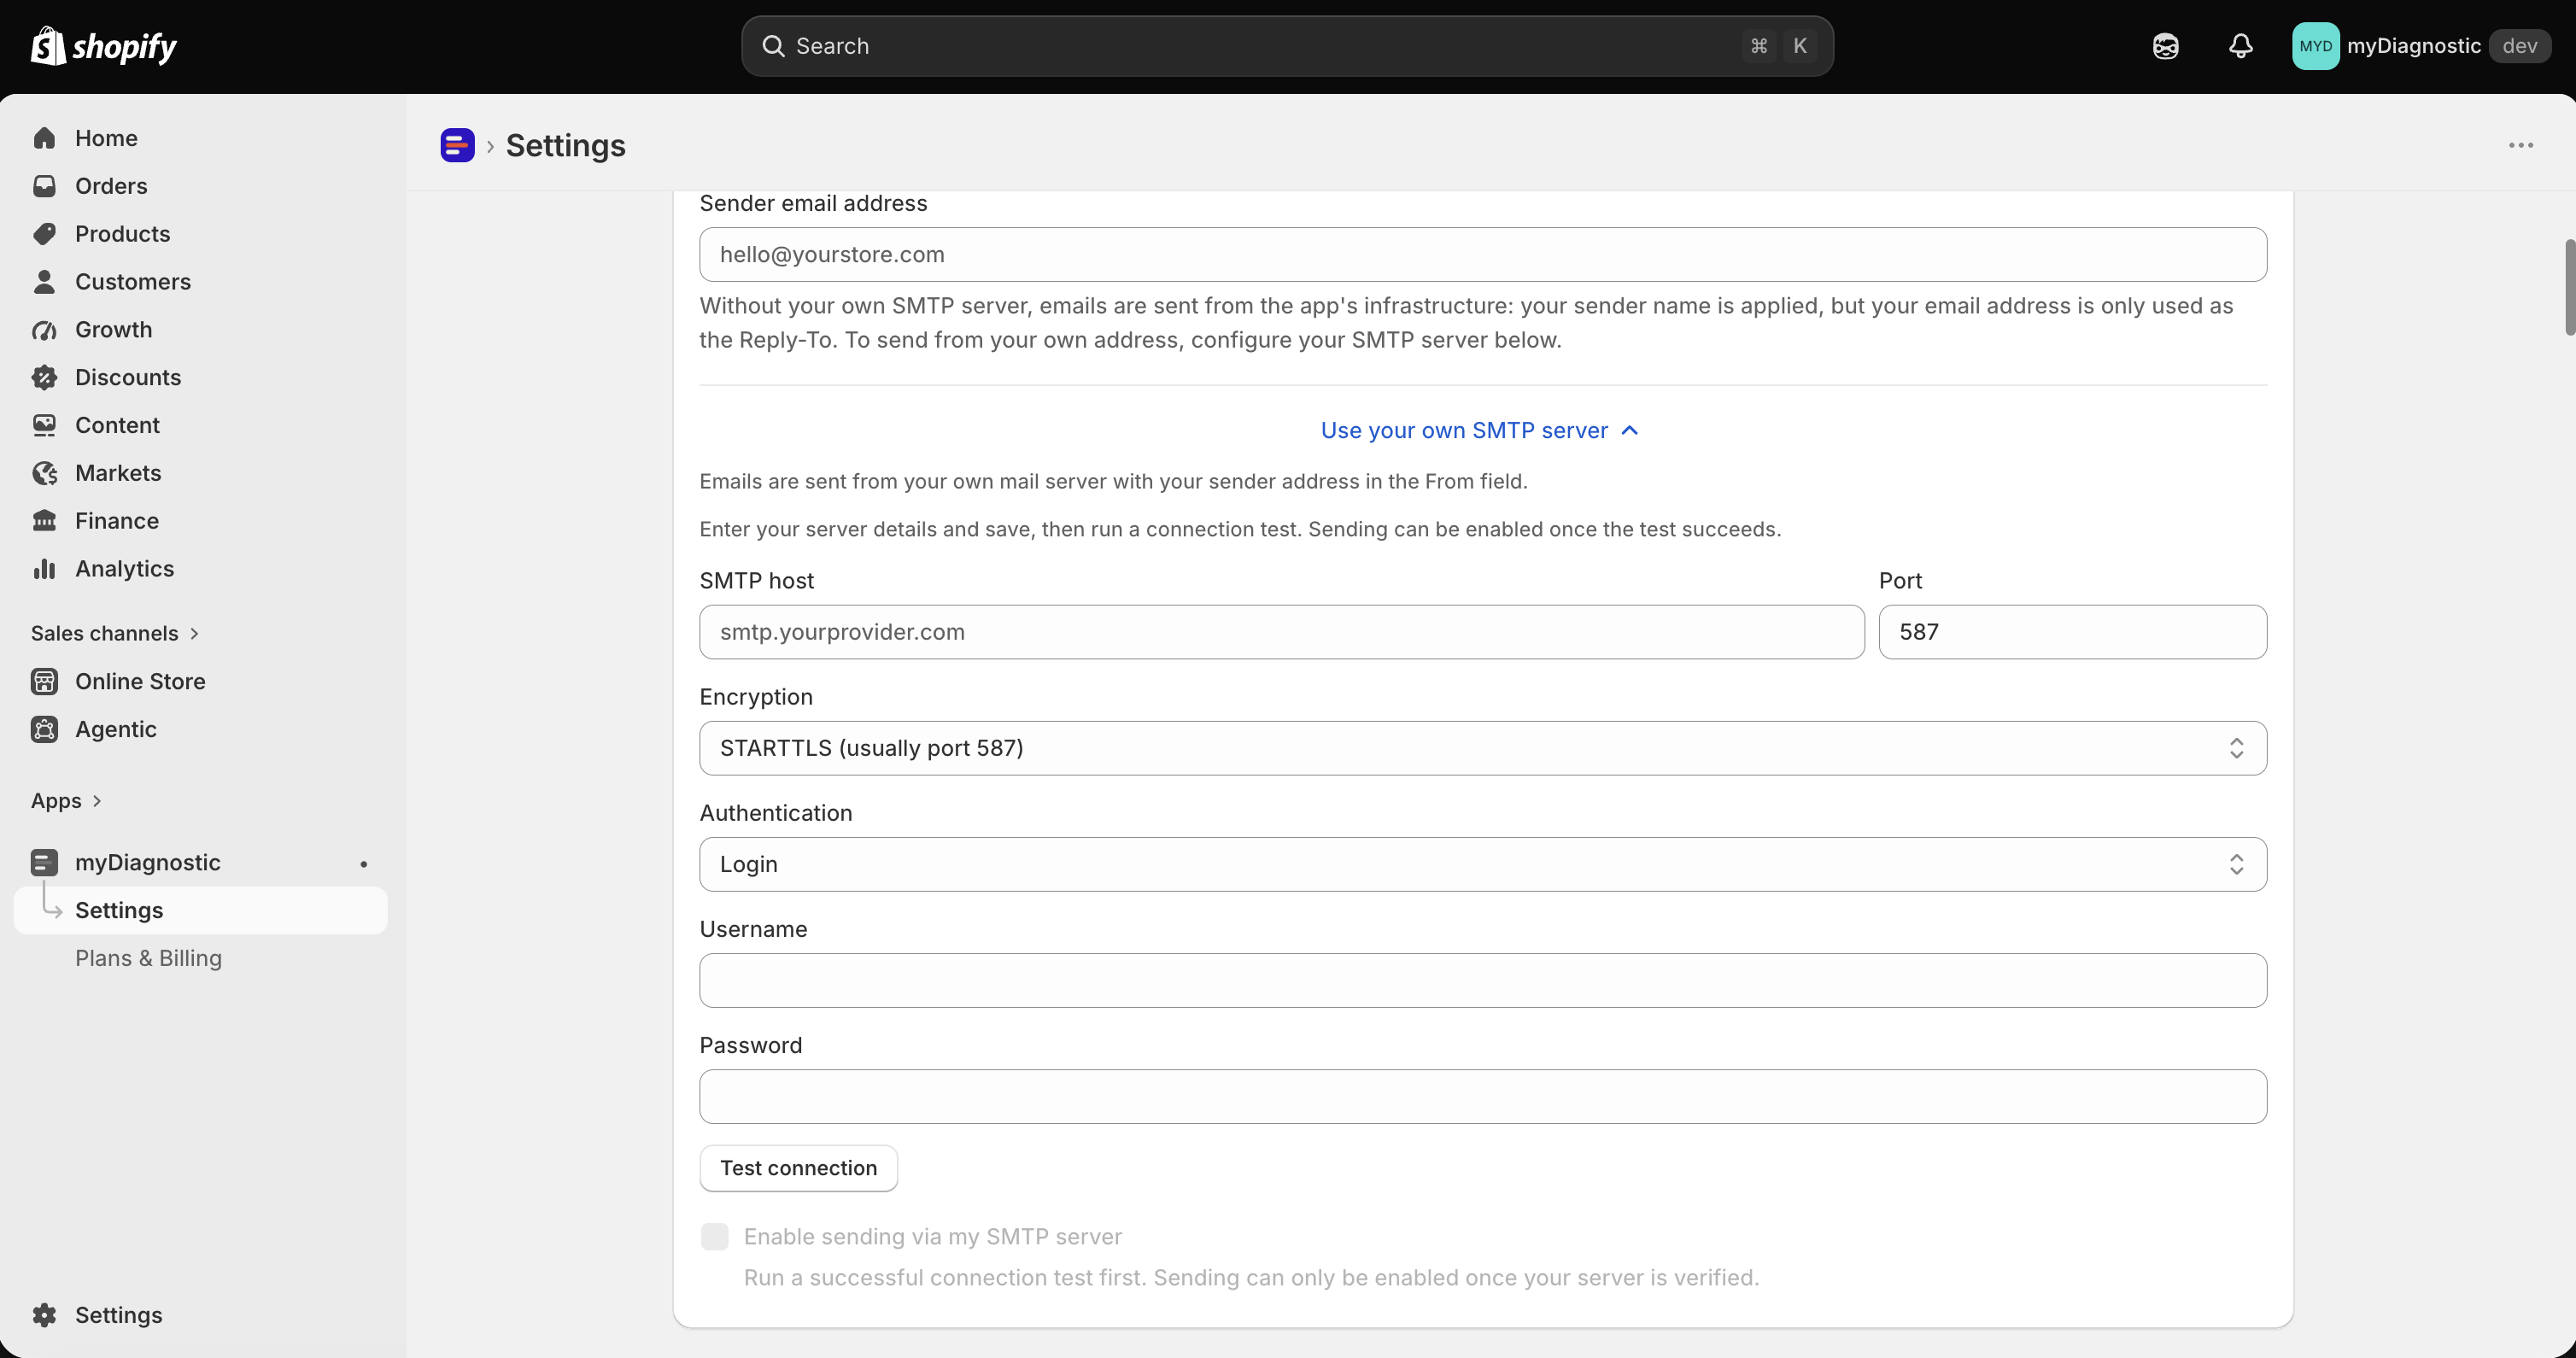This screenshot has height=1358, width=2576.
Task: Expand the Apps section
Action: tap(66, 801)
